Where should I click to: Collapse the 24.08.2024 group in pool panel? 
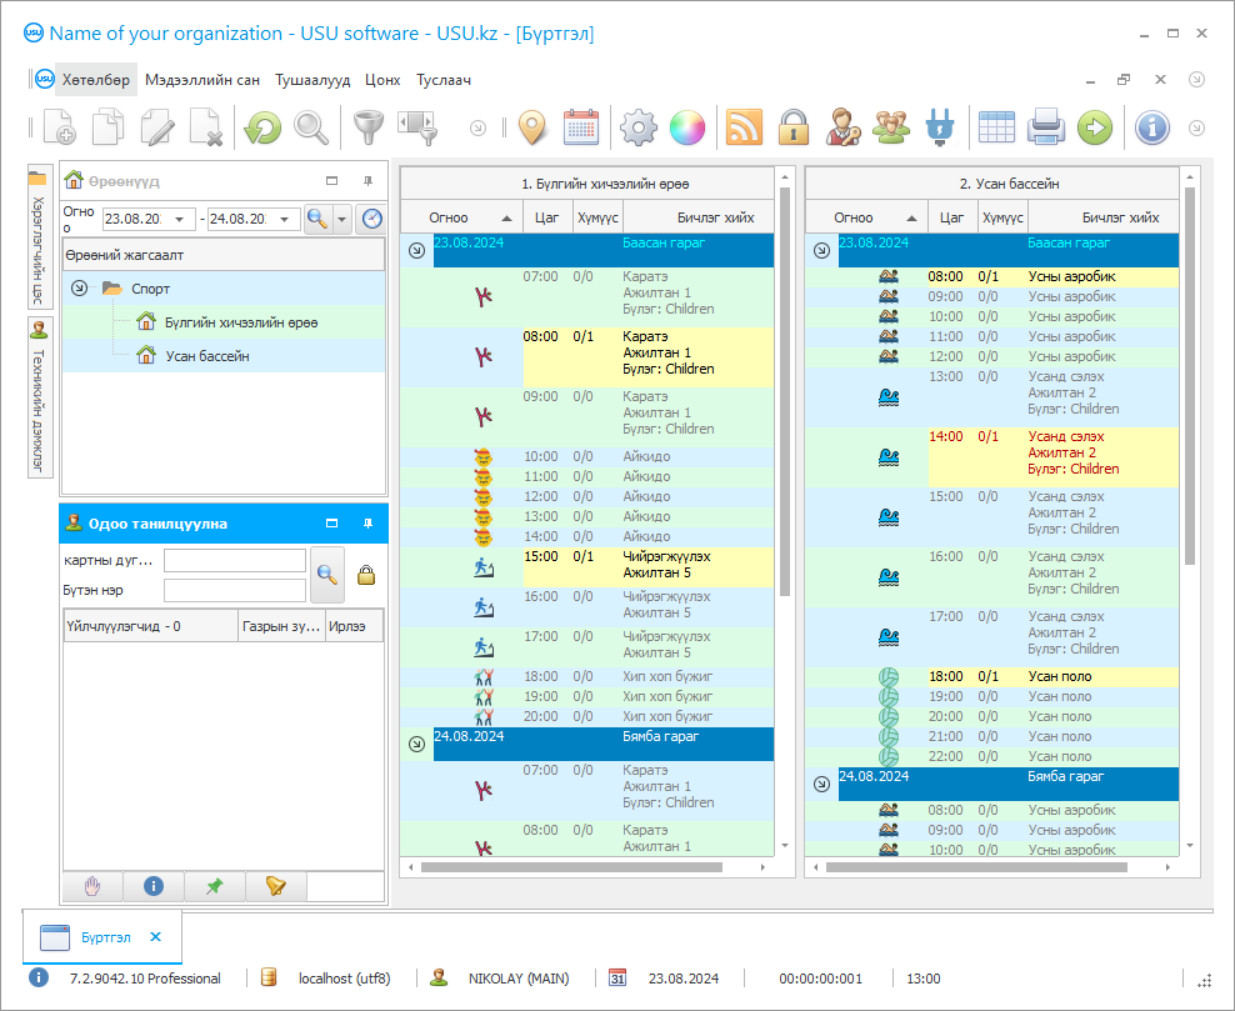(x=821, y=784)
